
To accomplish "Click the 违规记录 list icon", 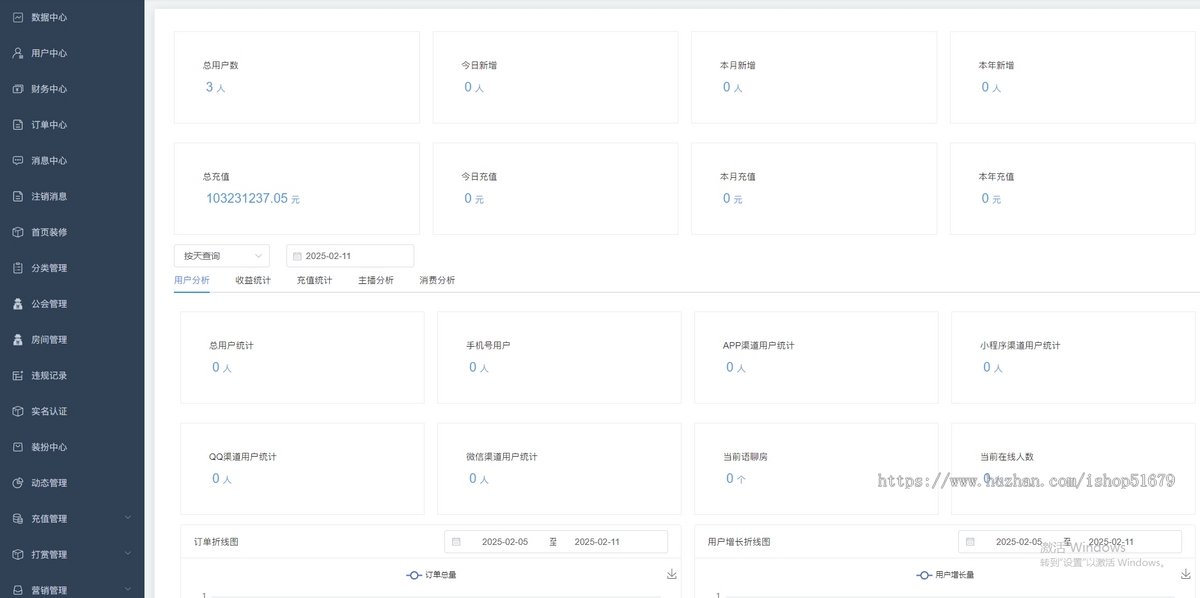I will [18, 376].
